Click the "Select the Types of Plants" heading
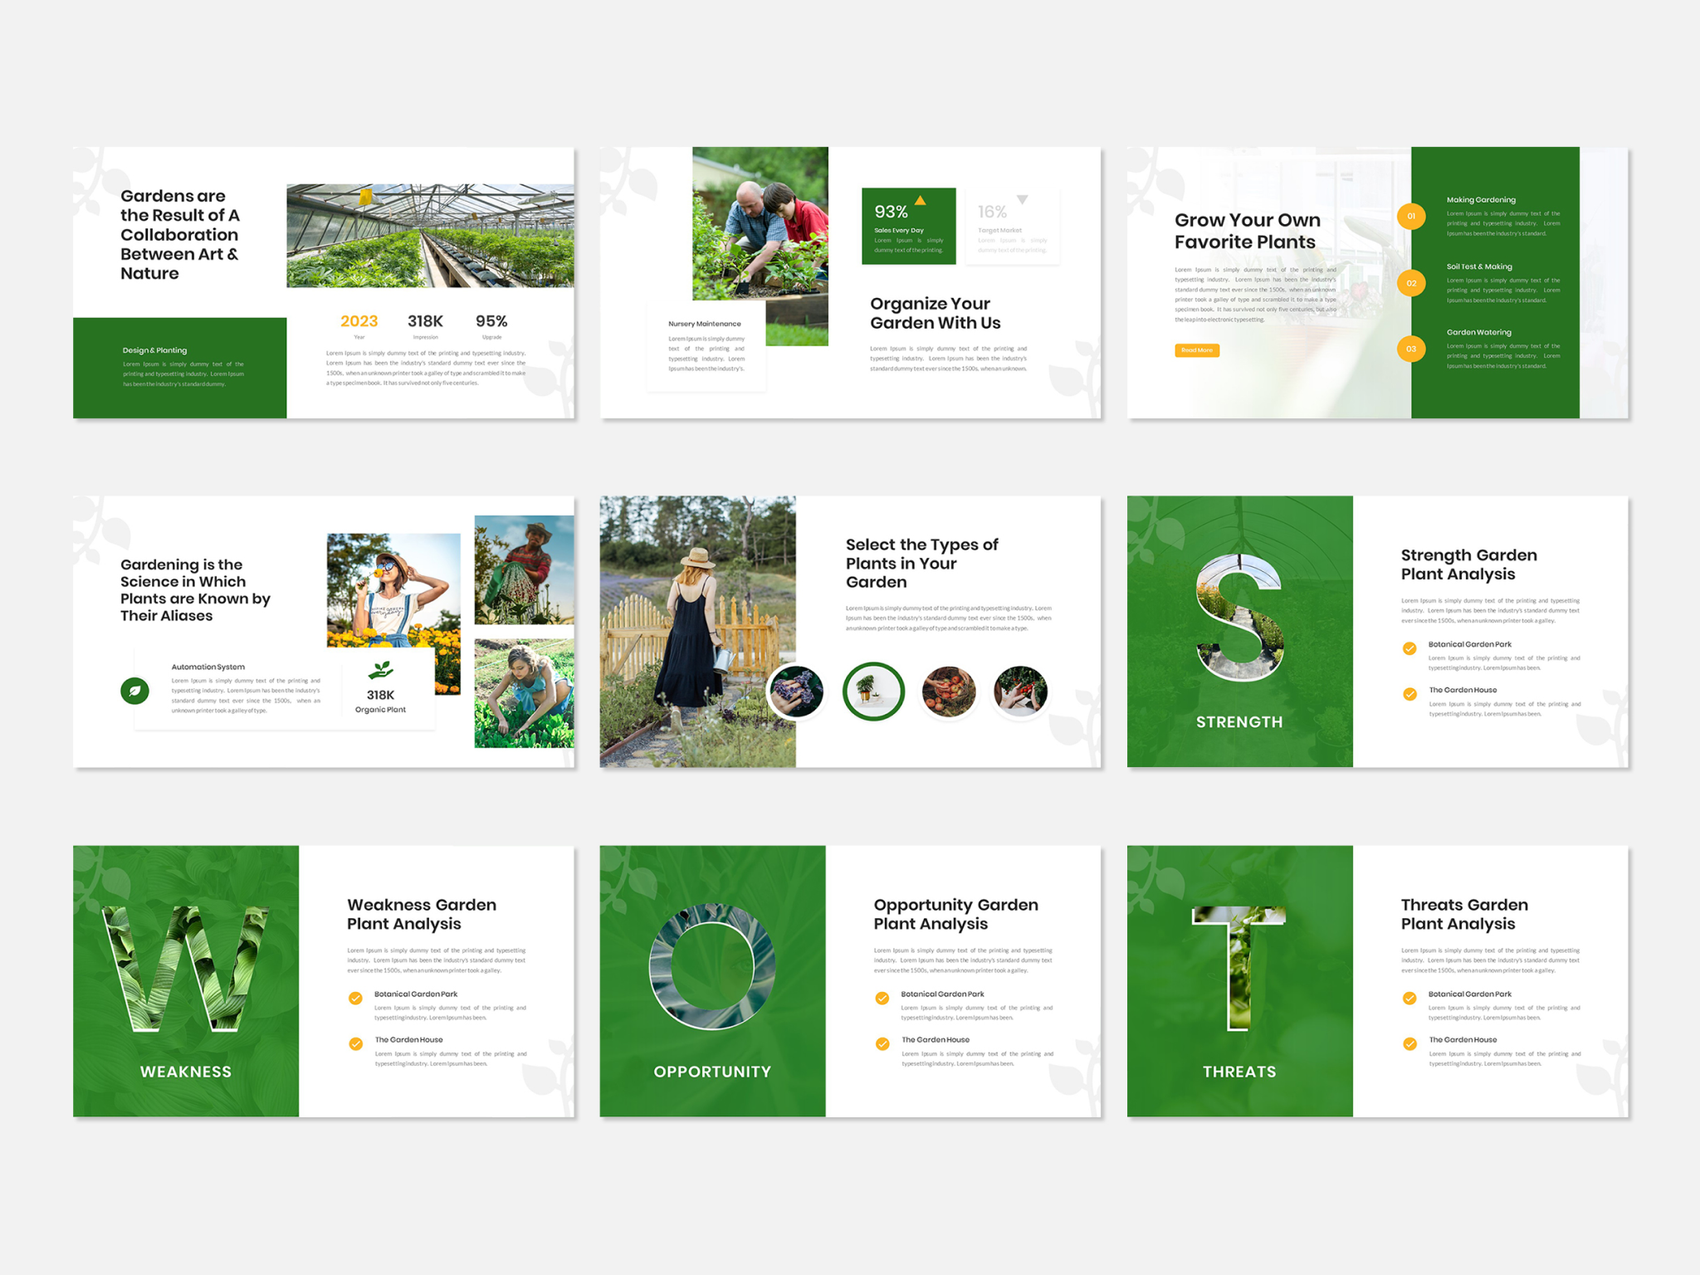 pos(922,563)
